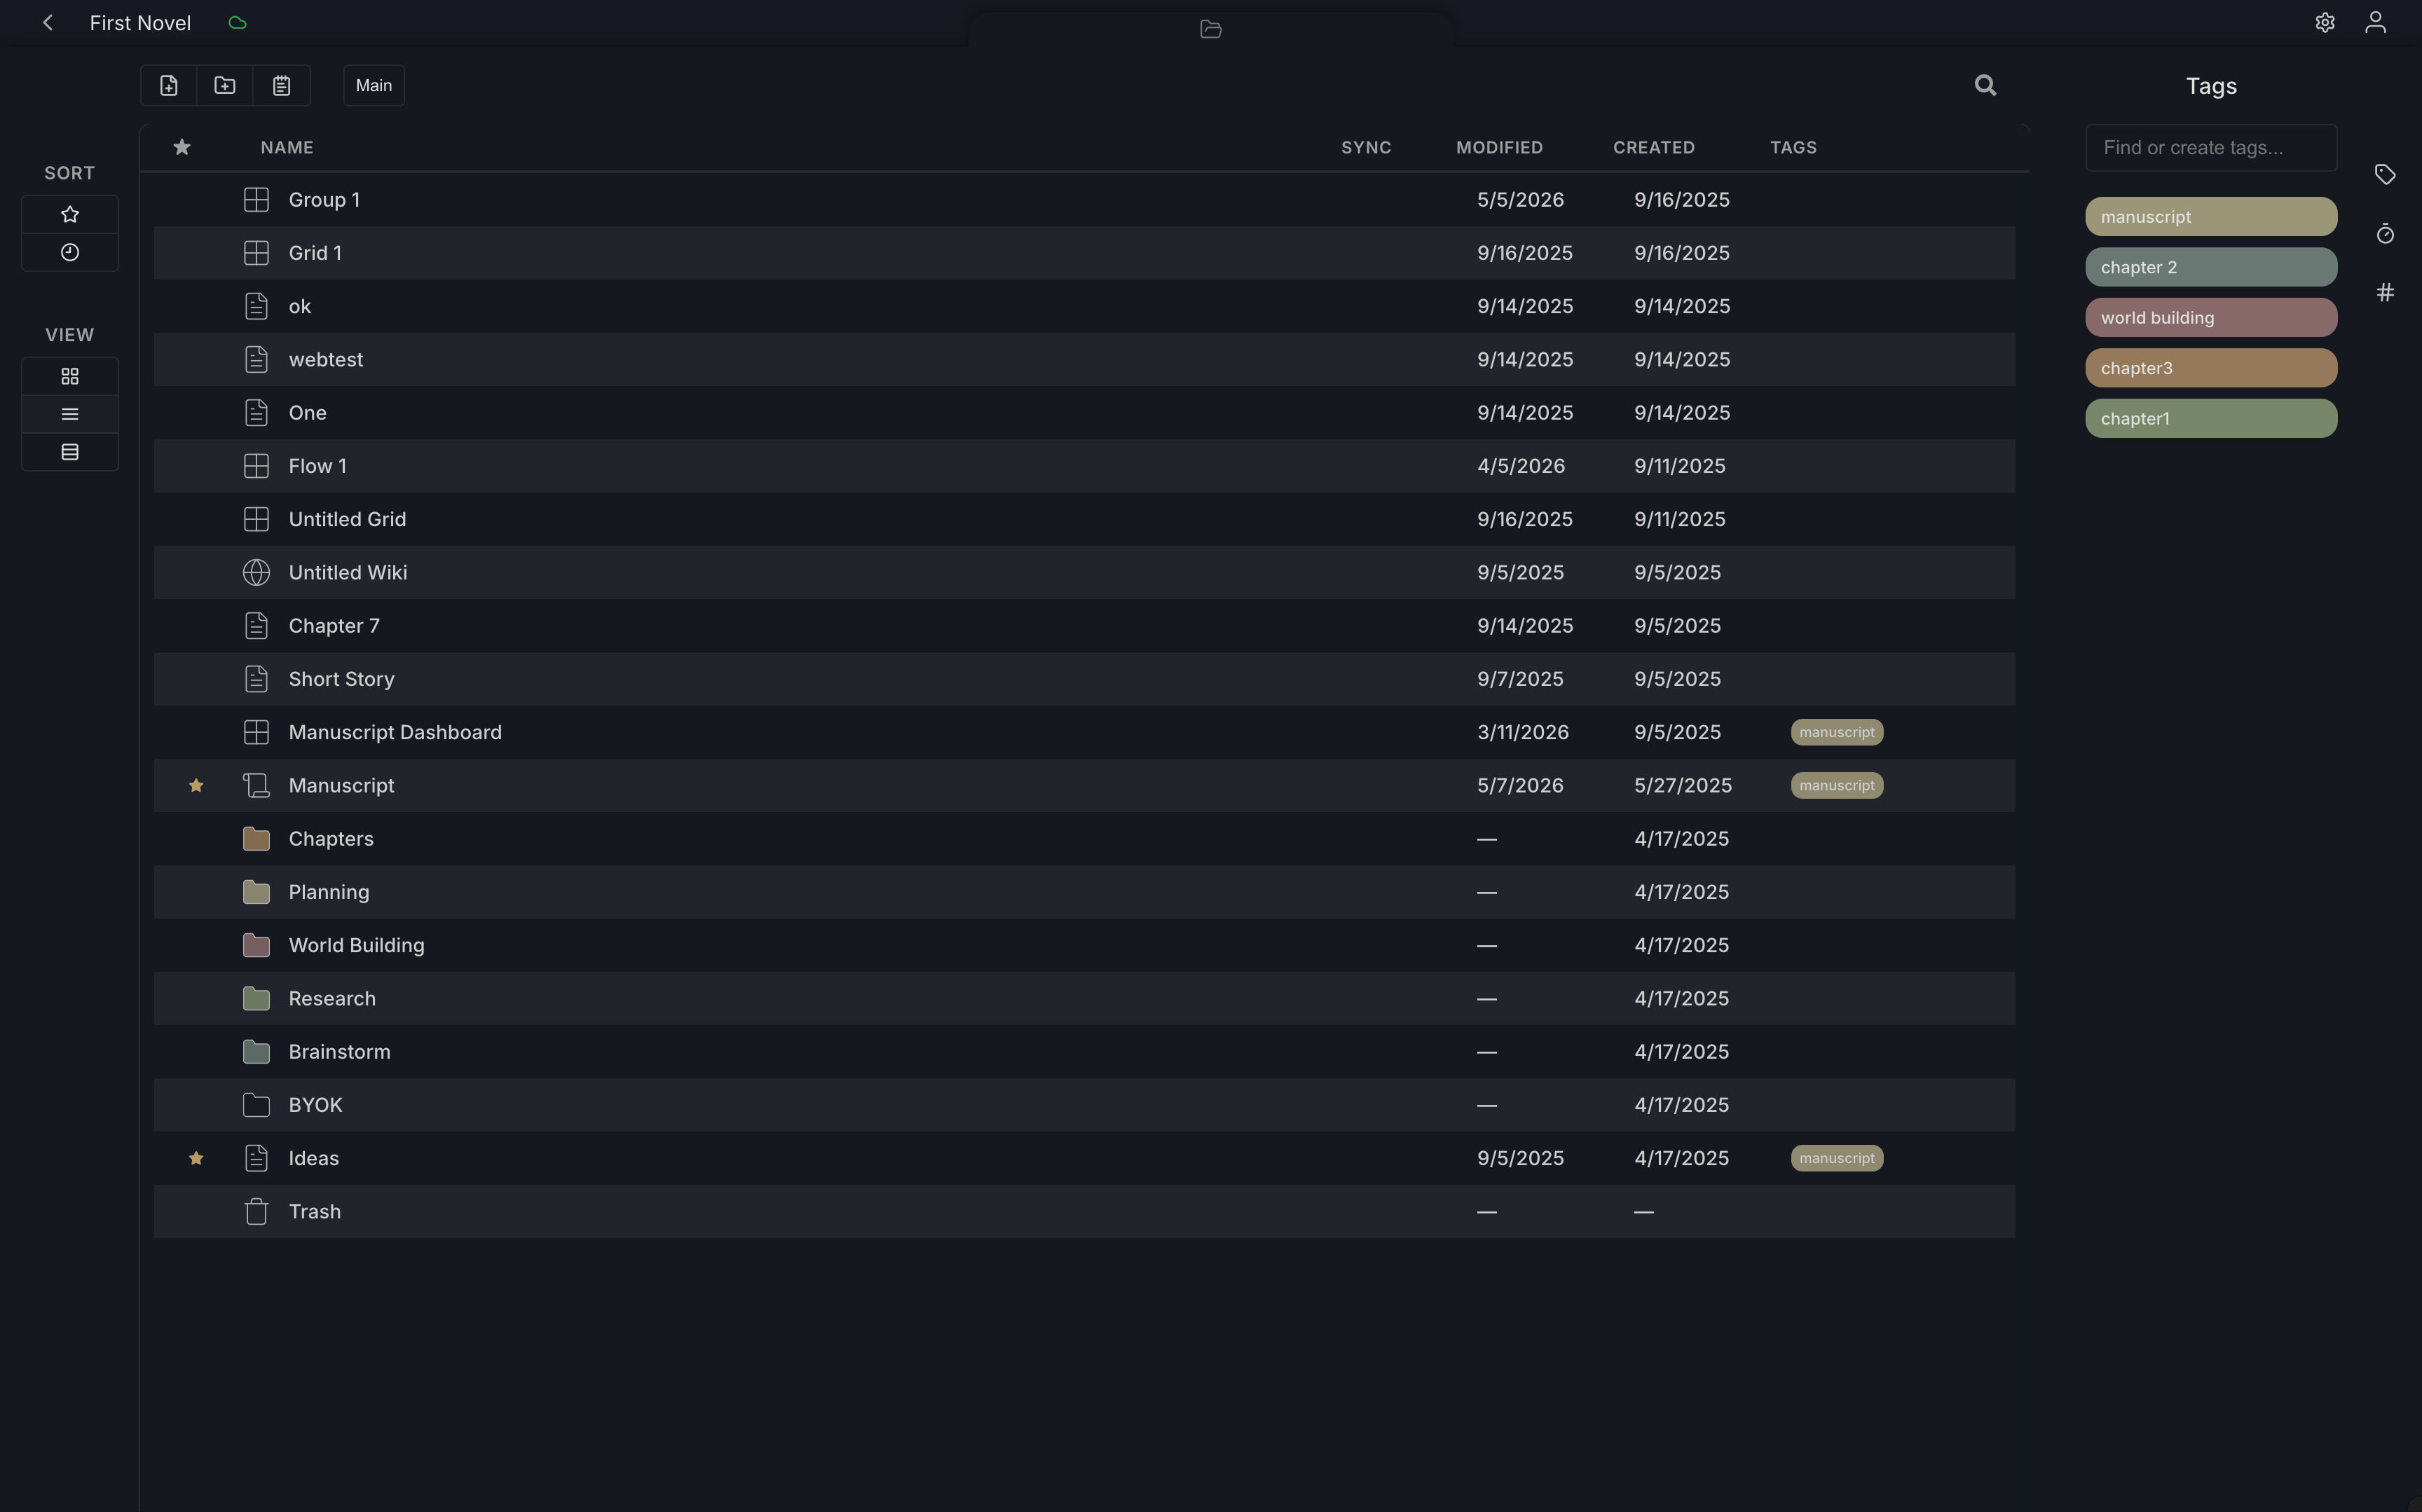The width and height of the screenshot is (2422, 1512).
Task: Open the BYOK folder icon
Action: coord(256,1105)
